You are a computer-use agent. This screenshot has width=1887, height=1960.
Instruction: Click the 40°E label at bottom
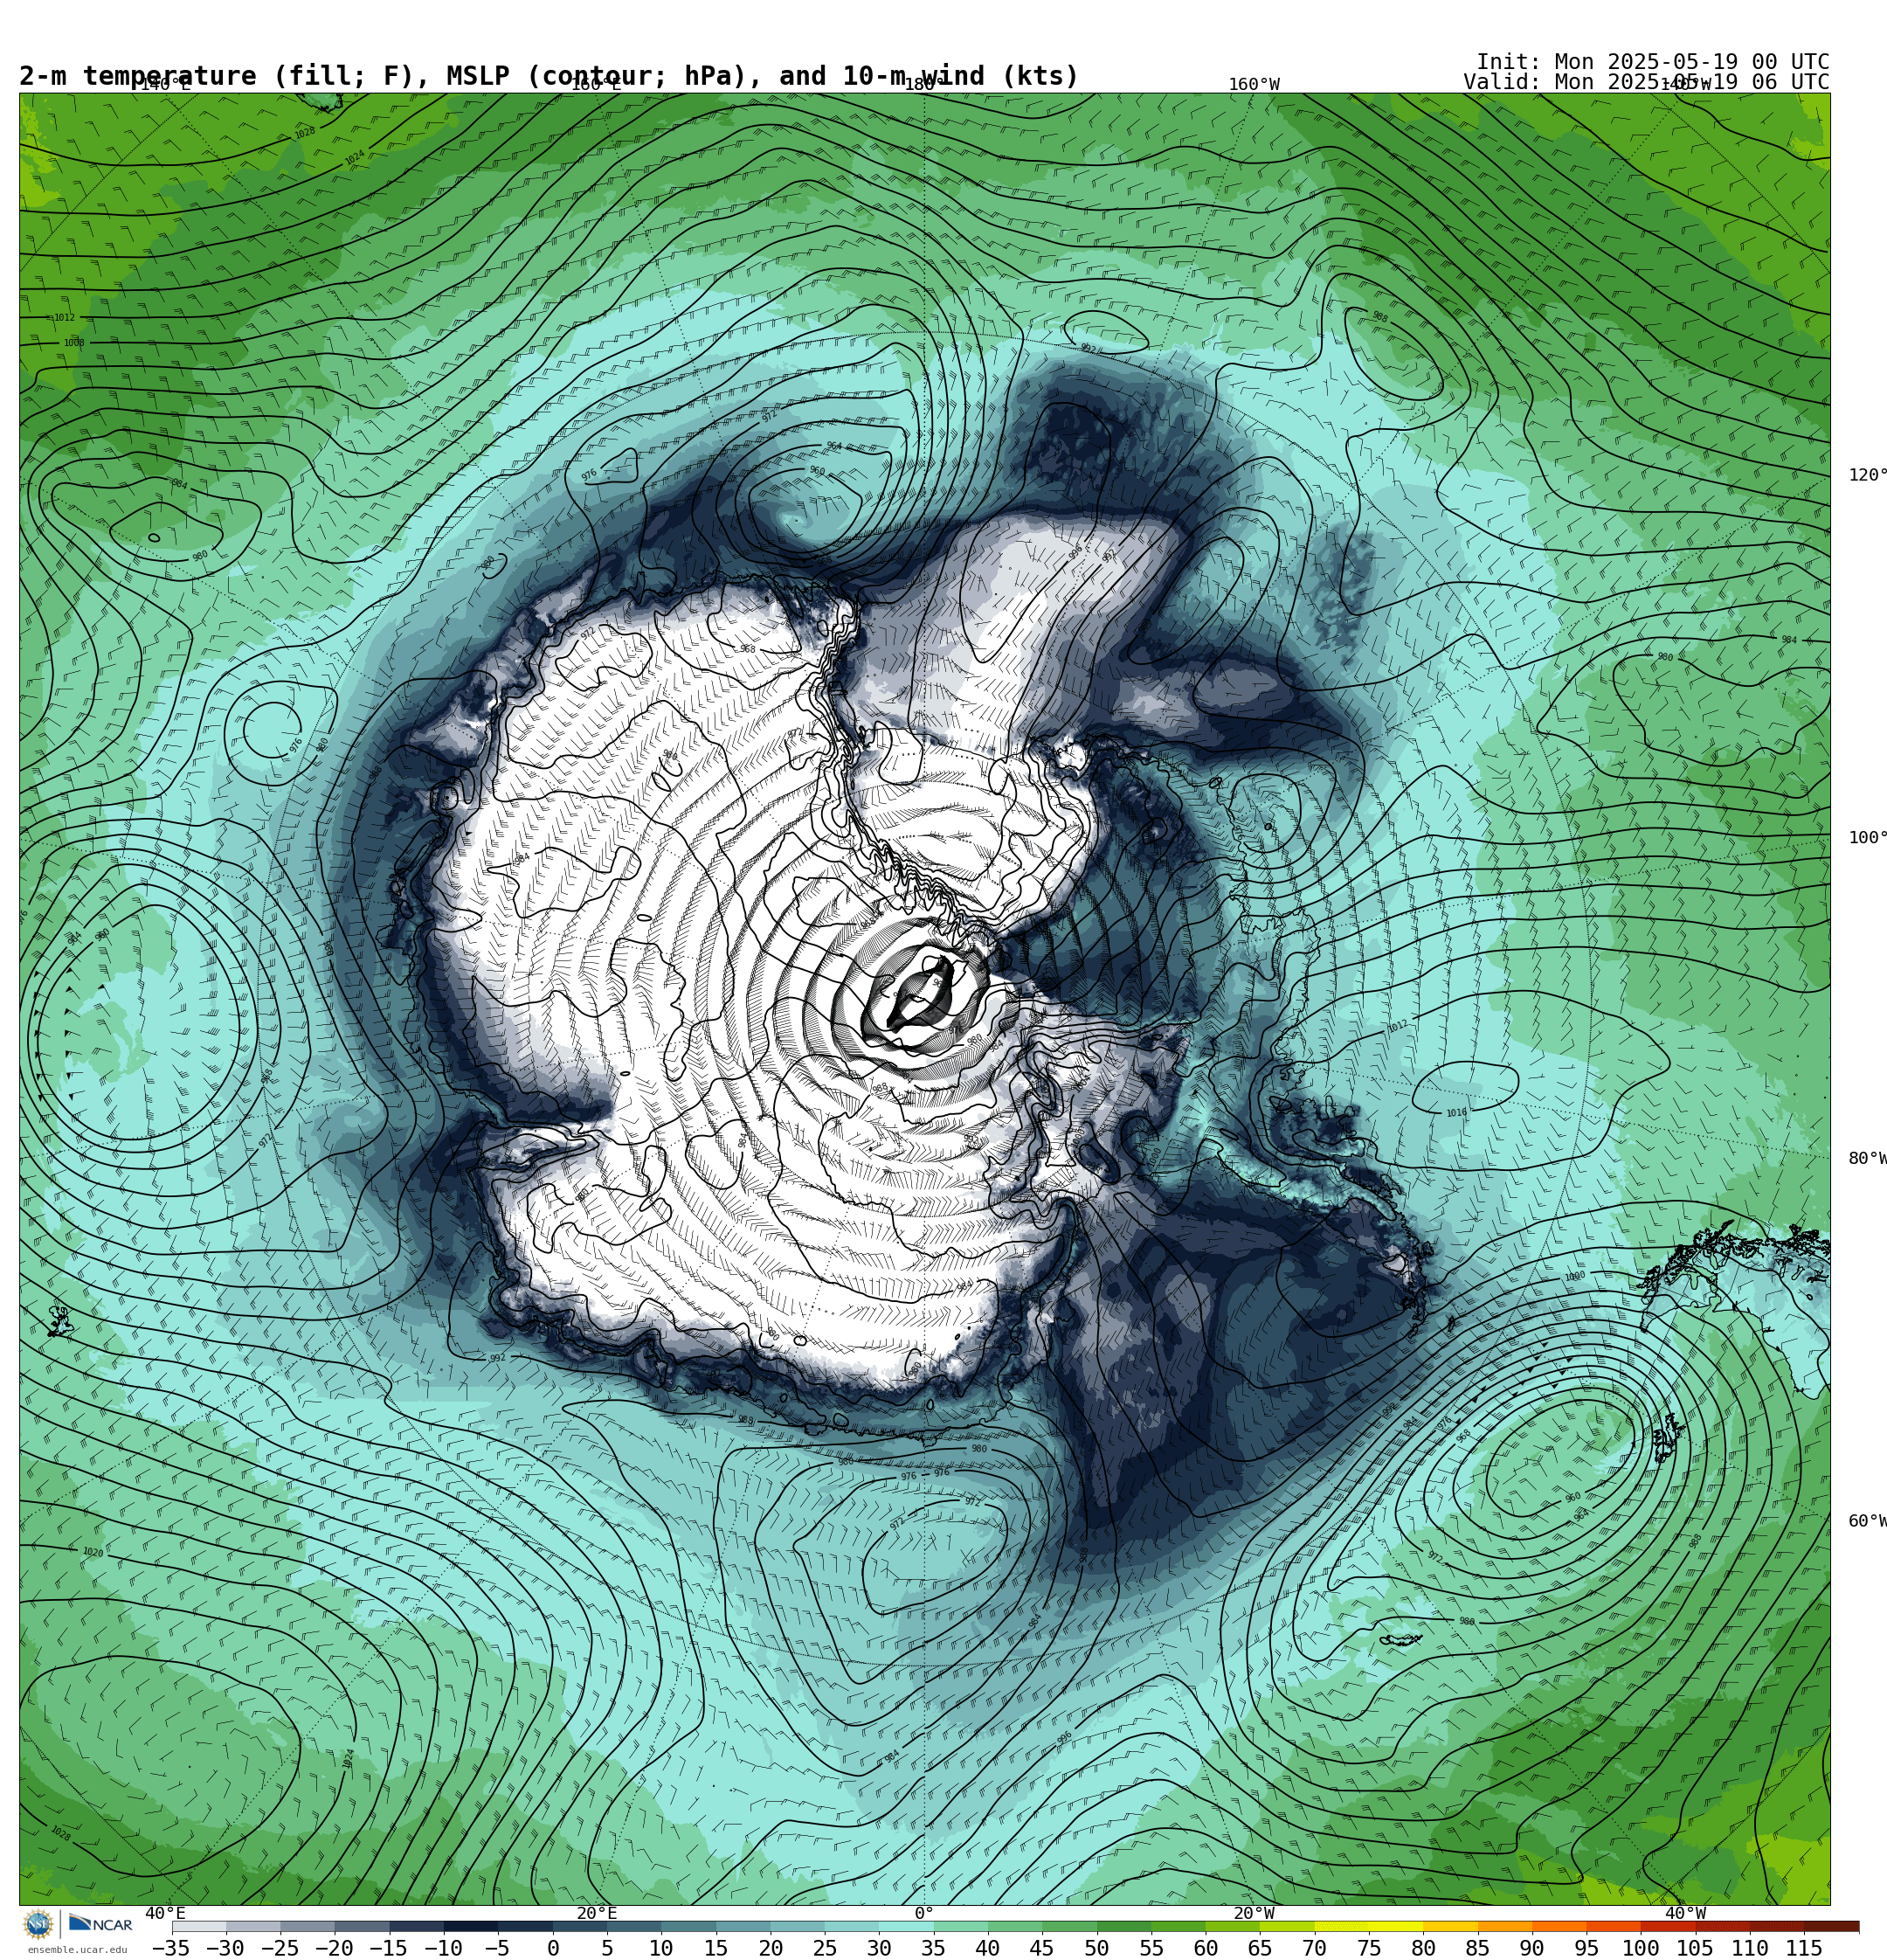pos(165,1913)
